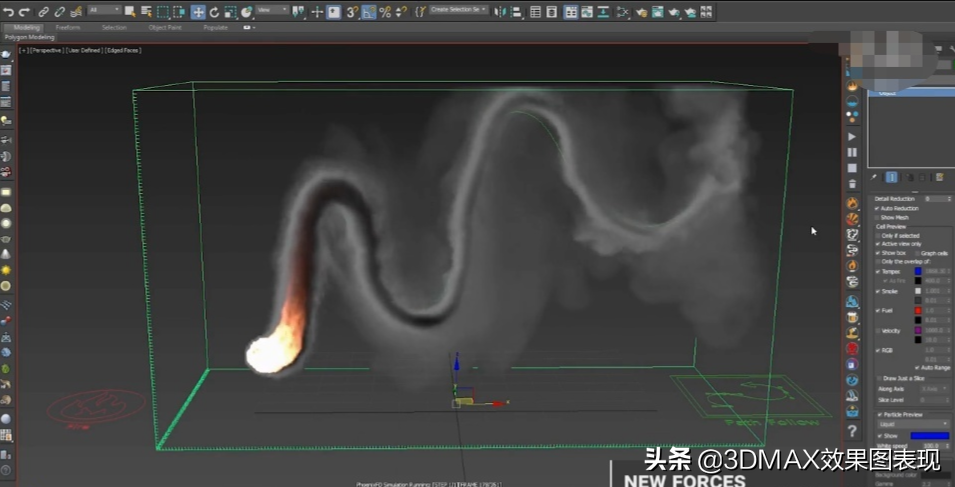Screen dimensions: 955x487
Task: Enable the Graph cells checkbox
Action: click(917, 253)
